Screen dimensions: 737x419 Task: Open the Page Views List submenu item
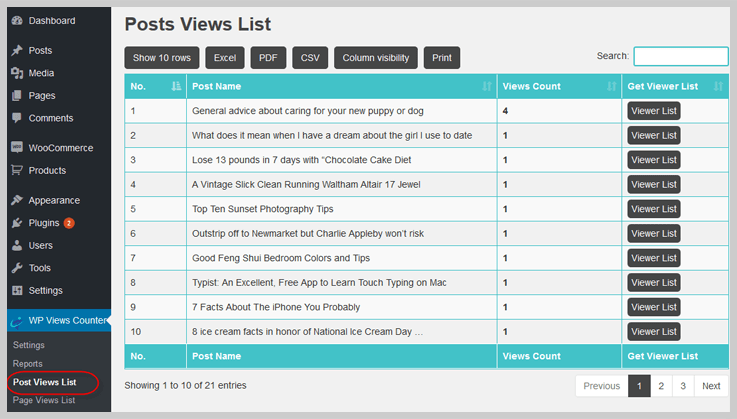pos(44,400)
